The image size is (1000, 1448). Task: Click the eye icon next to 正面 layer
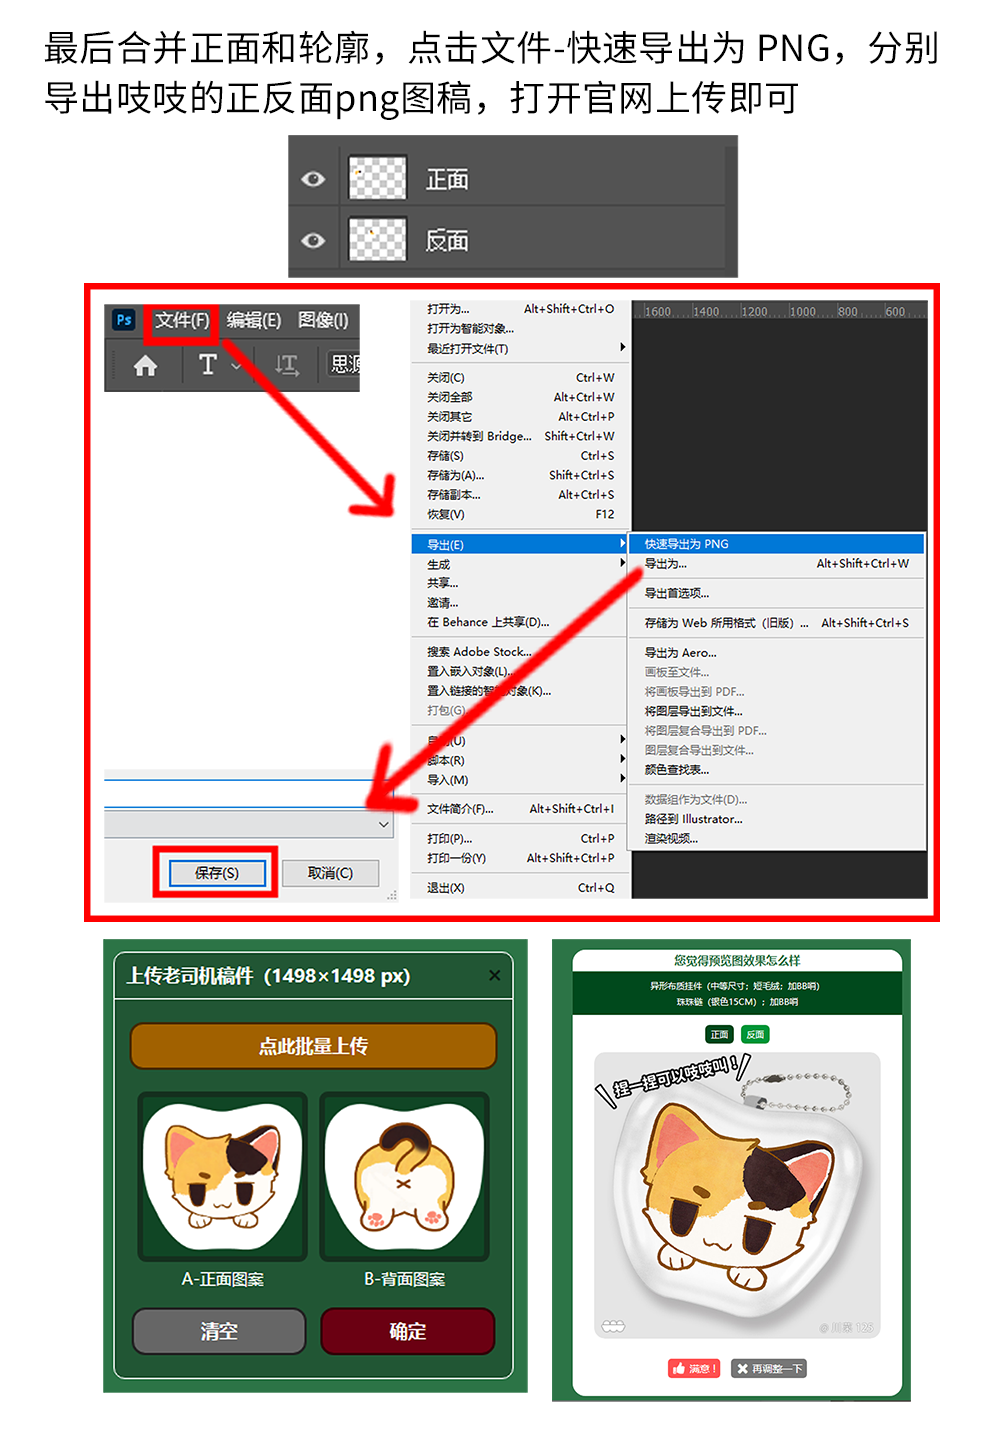pos(315,178)
